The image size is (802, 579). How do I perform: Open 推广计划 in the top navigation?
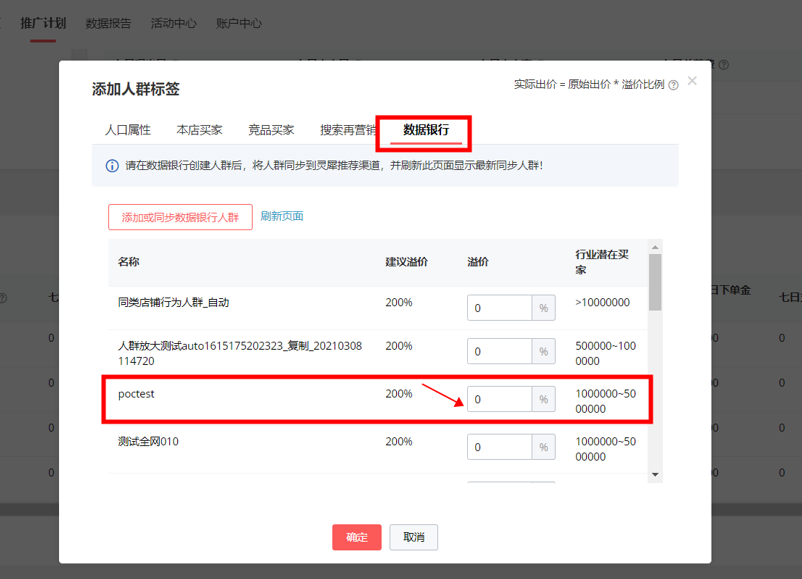click(42, 23)
